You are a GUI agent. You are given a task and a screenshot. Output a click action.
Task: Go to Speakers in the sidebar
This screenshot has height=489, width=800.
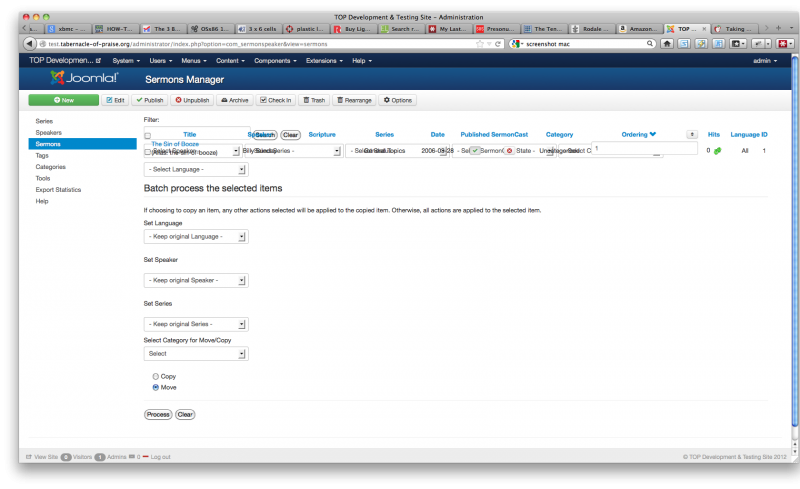pos(48,133)
